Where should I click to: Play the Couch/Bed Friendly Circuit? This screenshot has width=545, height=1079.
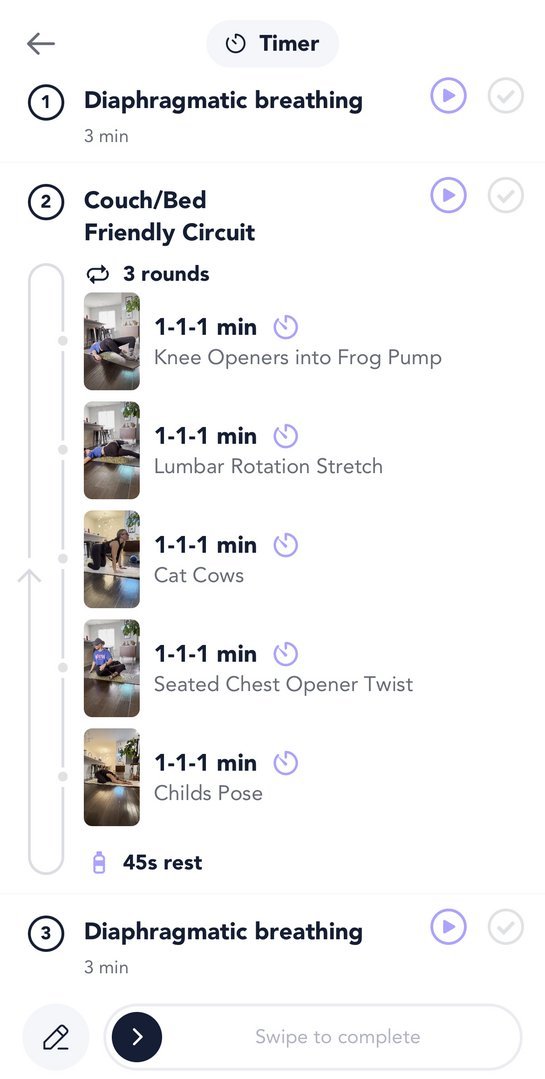point(449,195)
